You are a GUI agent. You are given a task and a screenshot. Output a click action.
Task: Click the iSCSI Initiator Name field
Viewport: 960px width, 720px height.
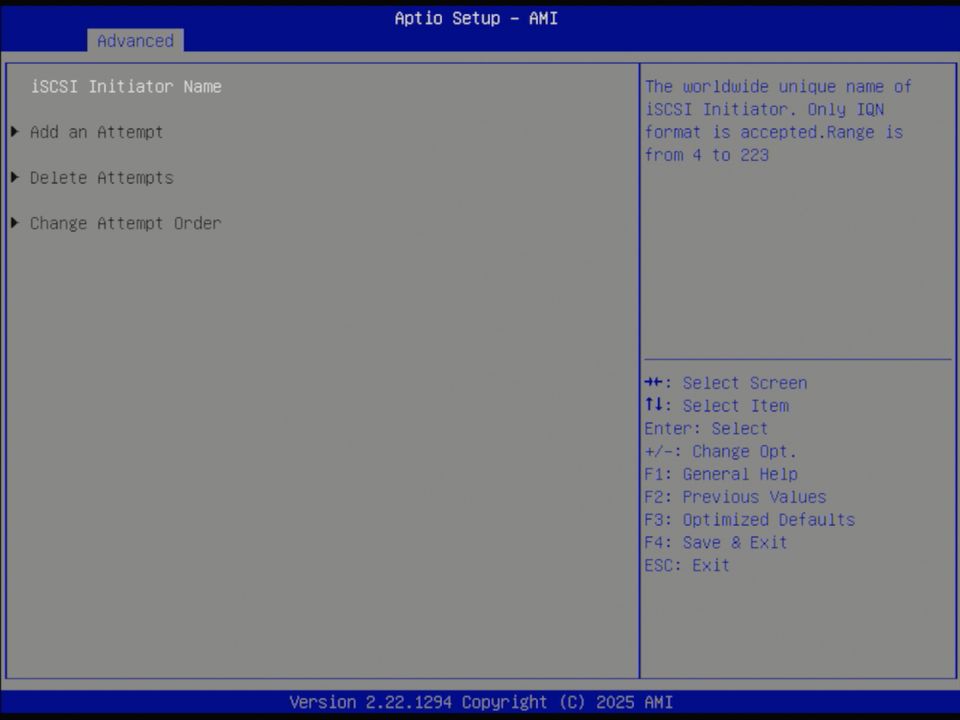(126, 86)
